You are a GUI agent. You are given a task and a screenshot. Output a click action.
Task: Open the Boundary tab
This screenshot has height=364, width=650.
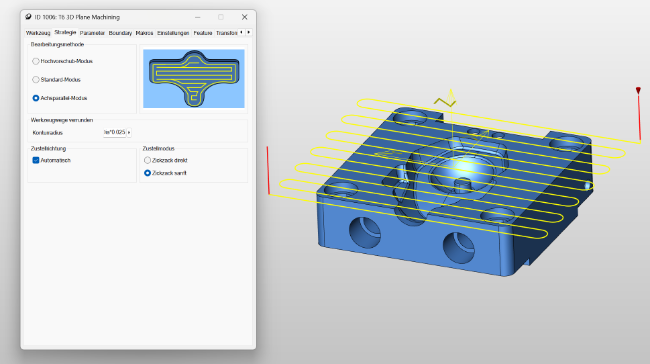tap(120, 33)
